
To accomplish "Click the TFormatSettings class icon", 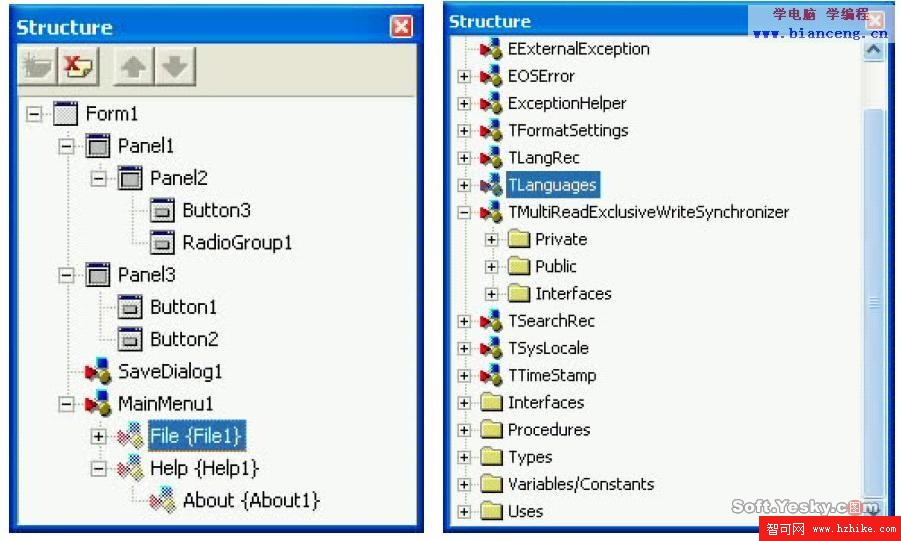I will [x=491, y=131].
